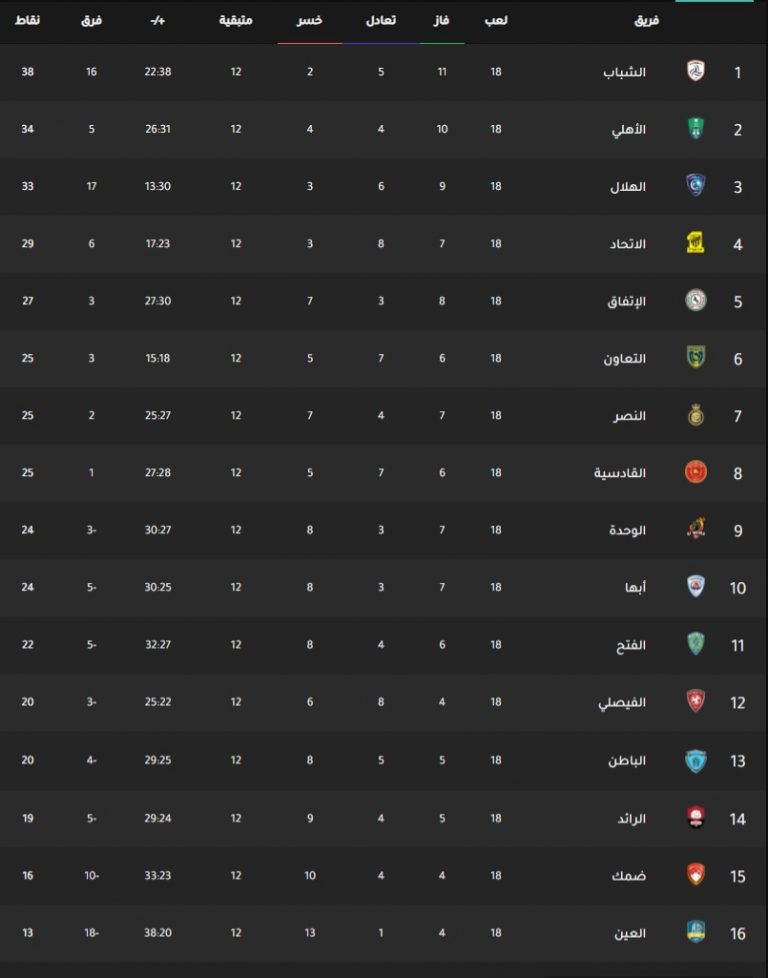Click the green الأهلي club logo
This screenshot has height=978, width=768.
pos(696,128)
